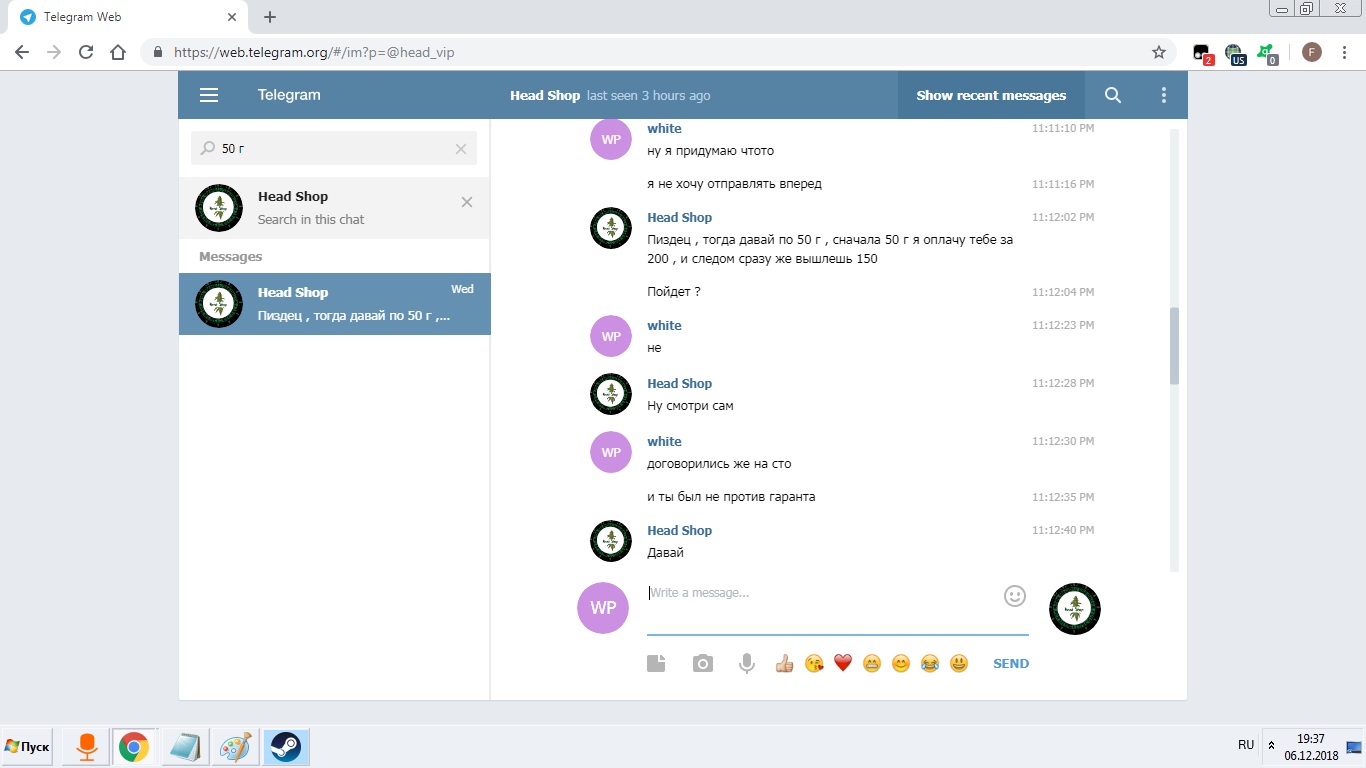The image size is (1366, 768).
Task: Click the message 'я не хочу отправлять вперед'
Action: 734,184
